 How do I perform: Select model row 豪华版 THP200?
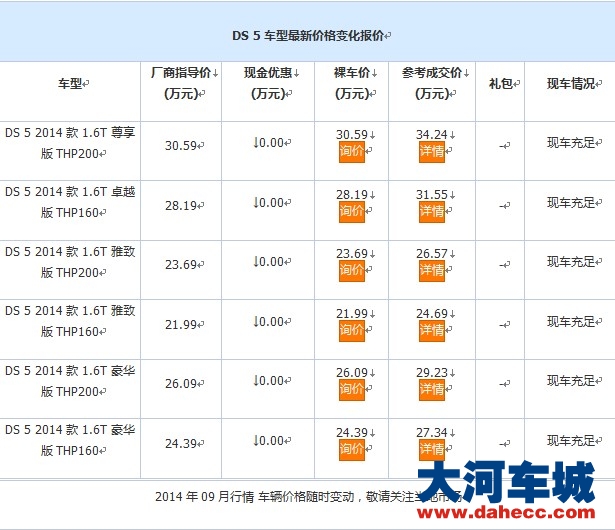click(70, 381)
